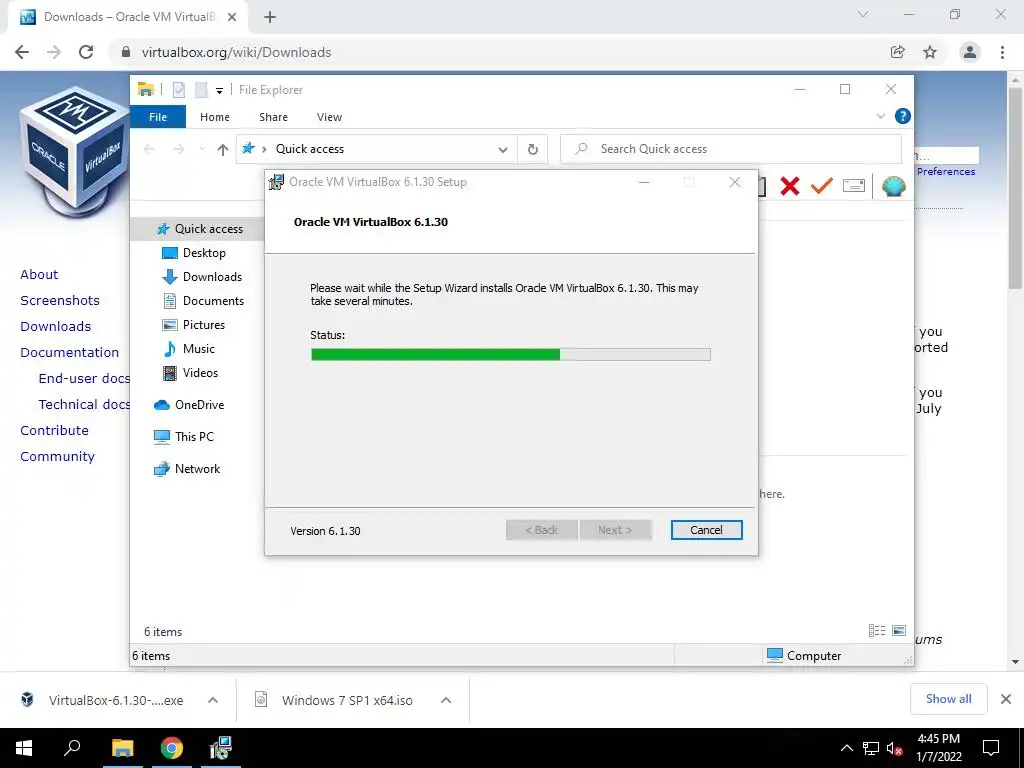Show hidden system tray icons

coord(846,748)
